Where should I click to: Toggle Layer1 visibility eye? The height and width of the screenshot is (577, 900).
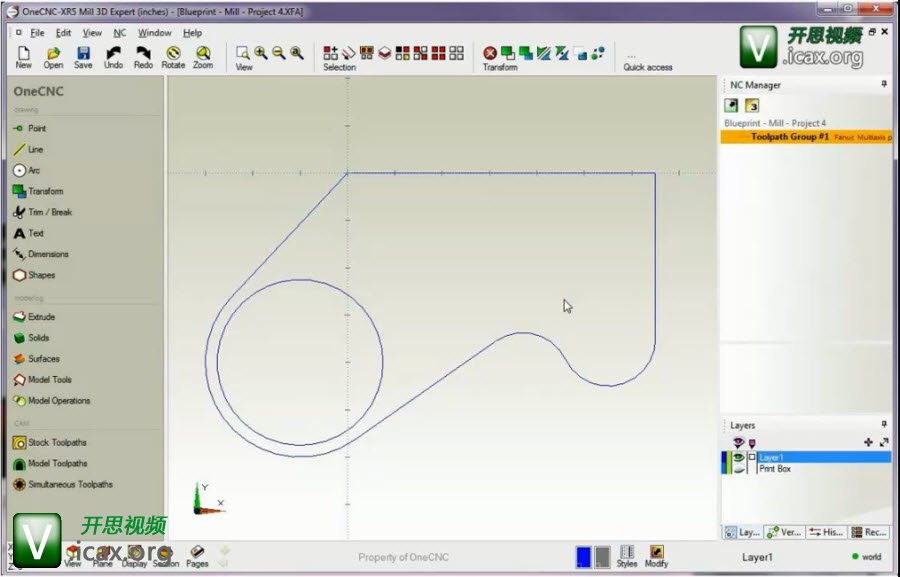click(738, 458)
